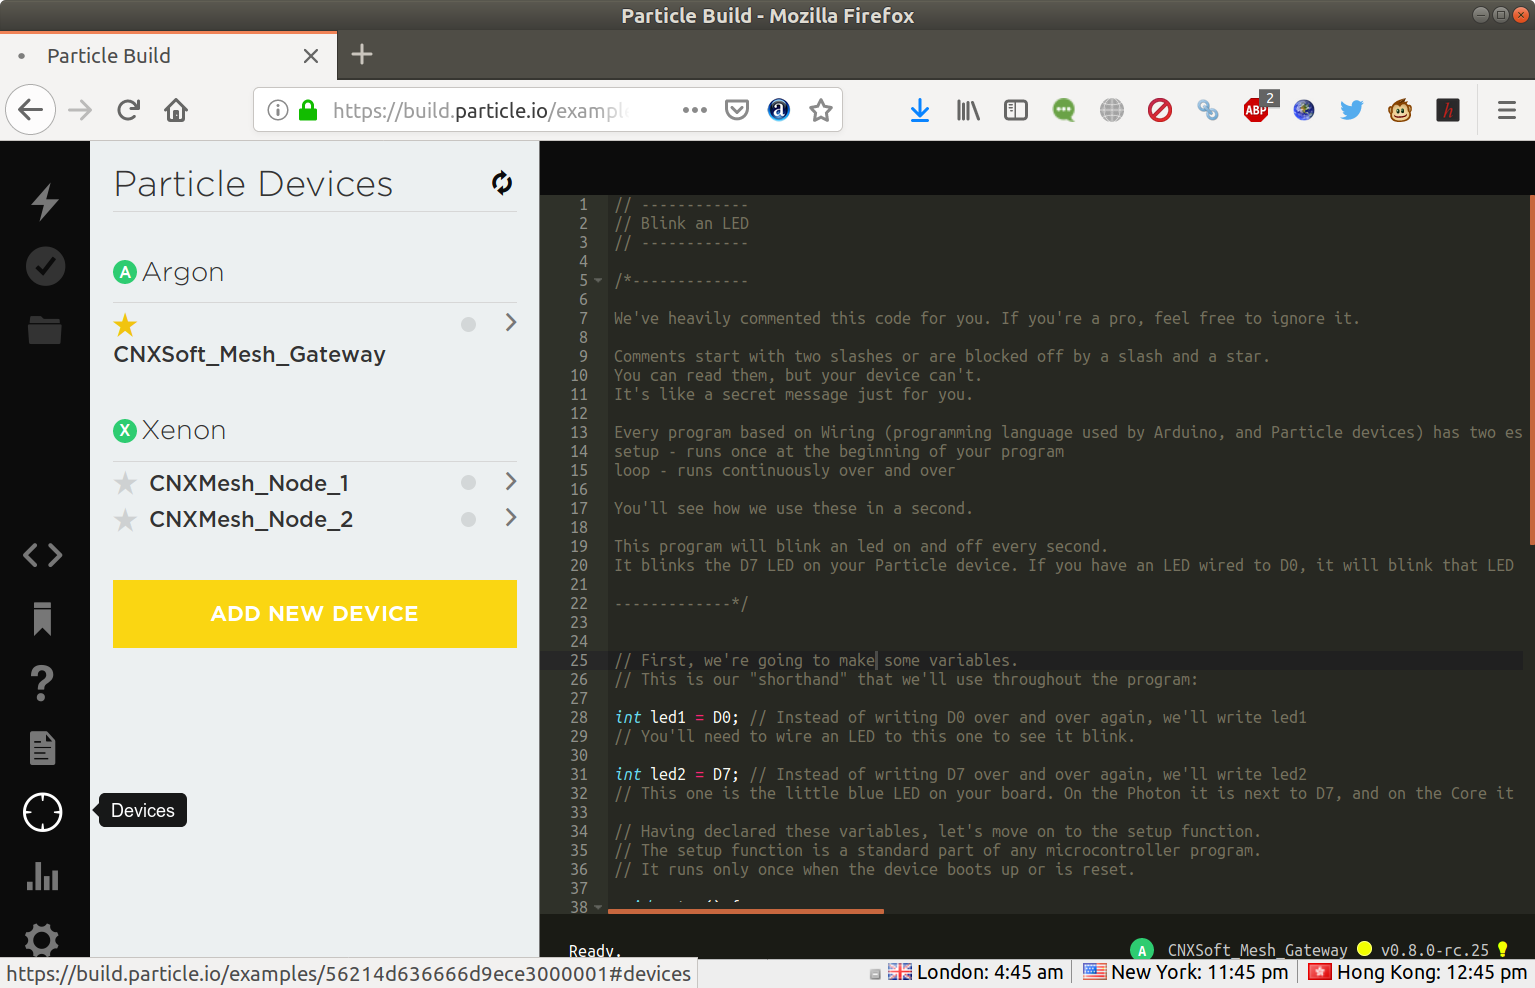This screenshot has height=988, width=1535.
Task: Click the lightbulb icon in the status bar
Action: click(x=1502, y=949)
